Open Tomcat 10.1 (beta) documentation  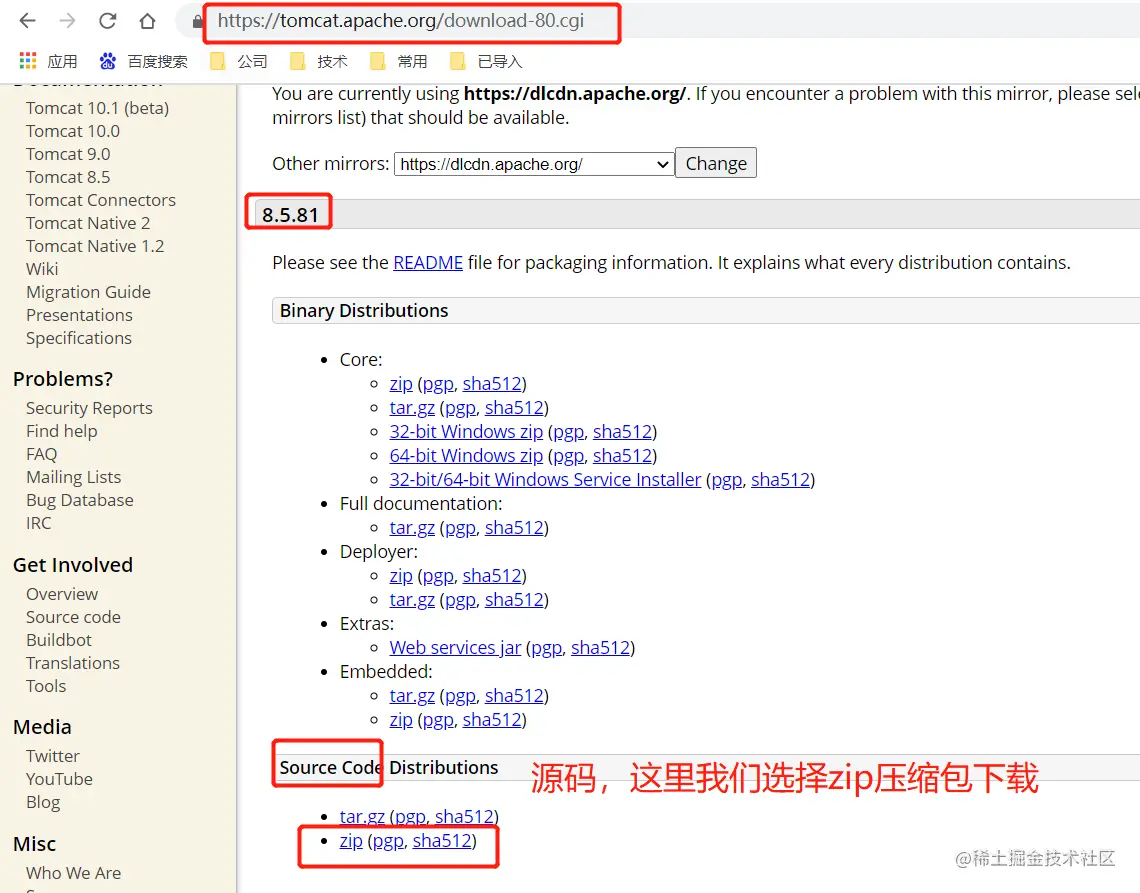tap(97, 108)
